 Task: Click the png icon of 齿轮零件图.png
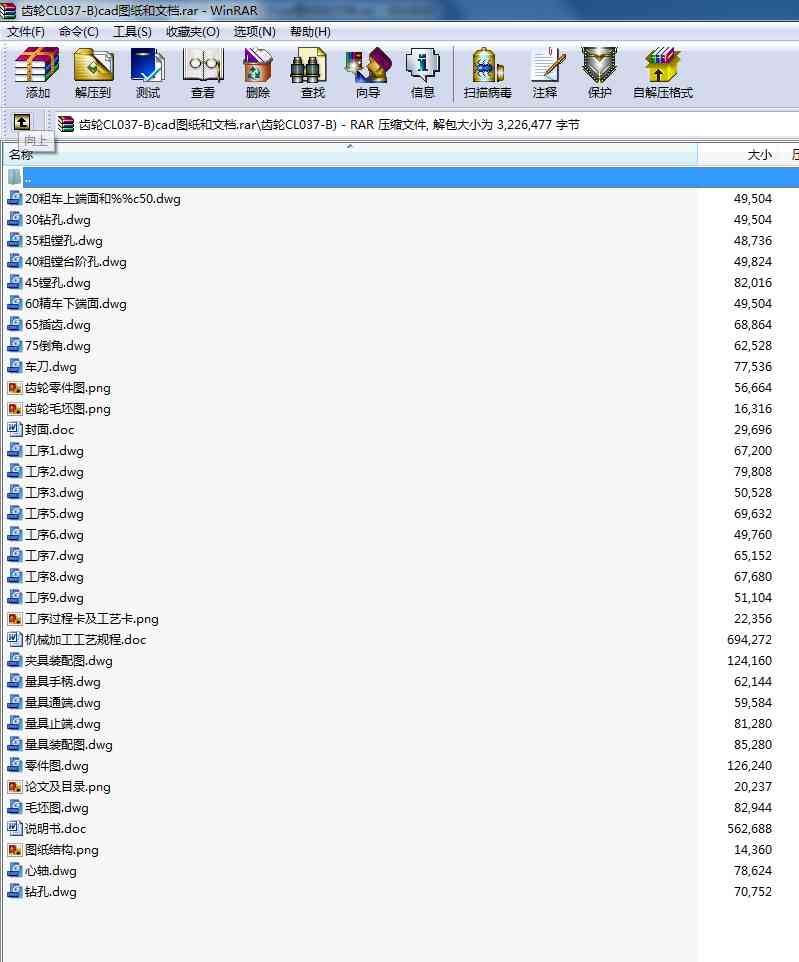pyautogui.click(x=15, y=388)
